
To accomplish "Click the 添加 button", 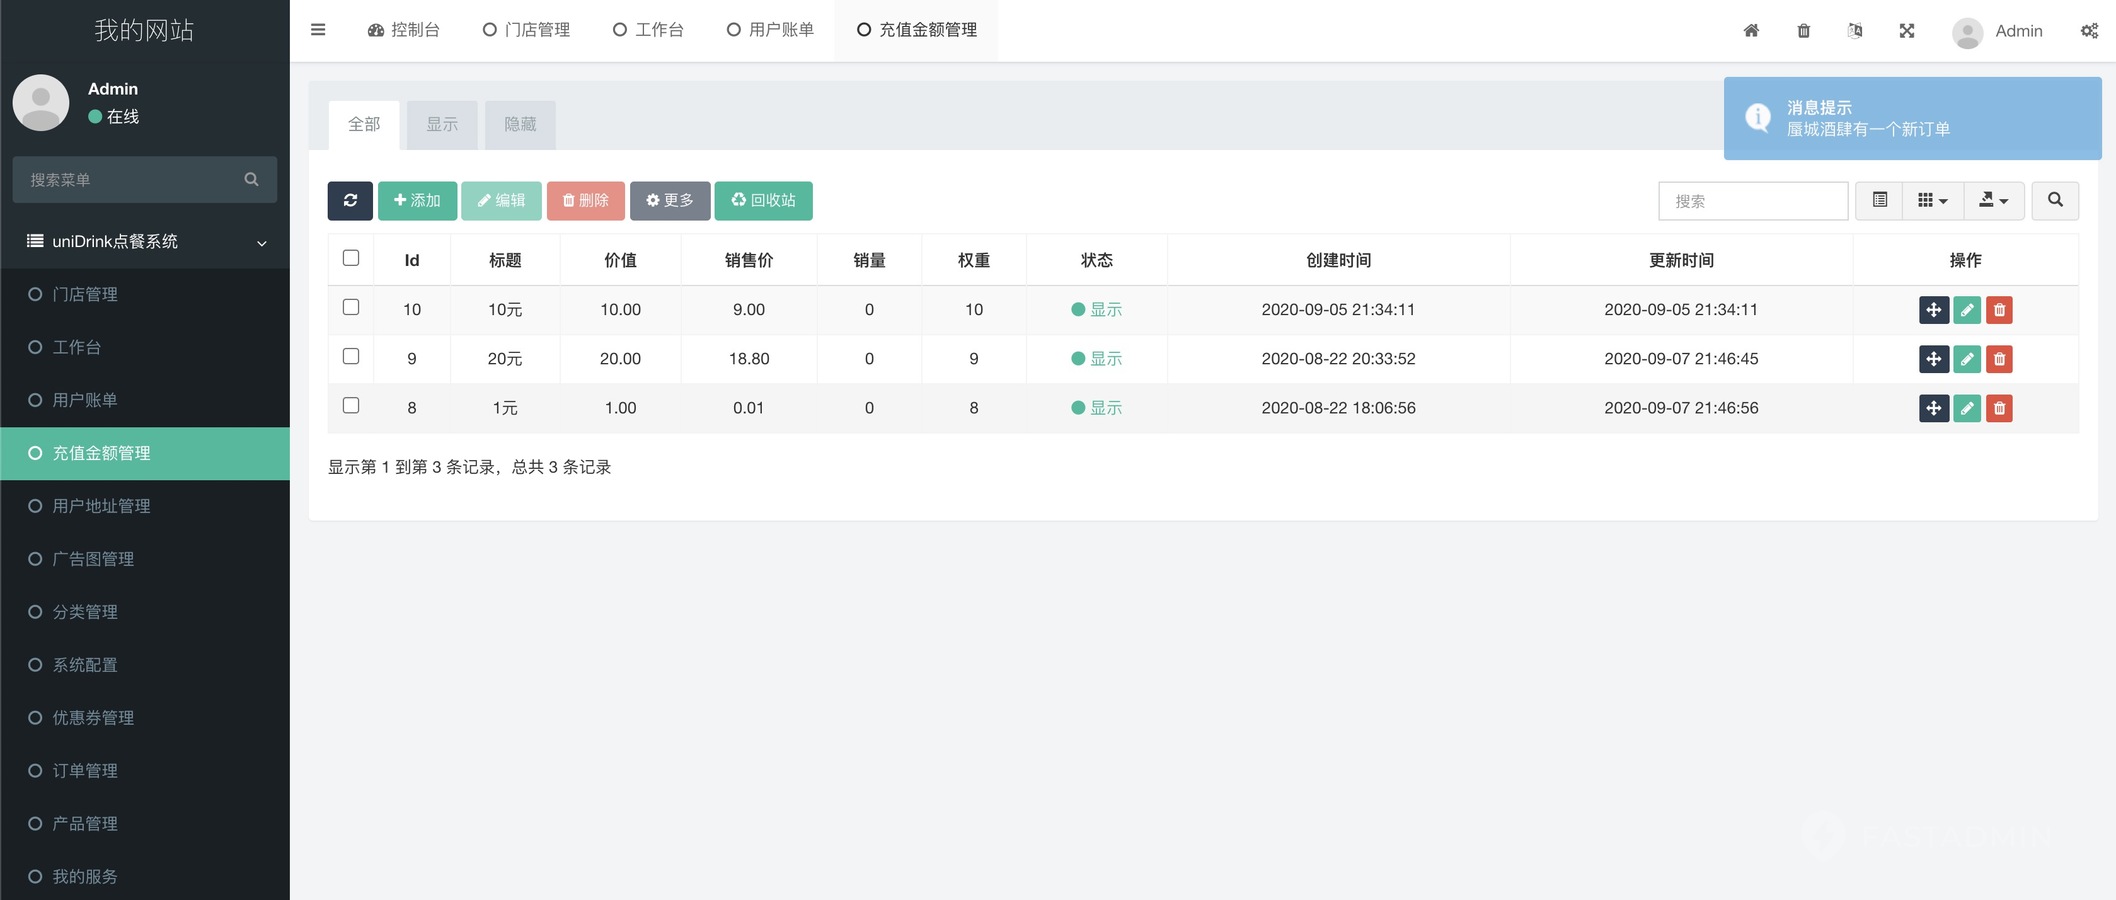I will point(417,201).
